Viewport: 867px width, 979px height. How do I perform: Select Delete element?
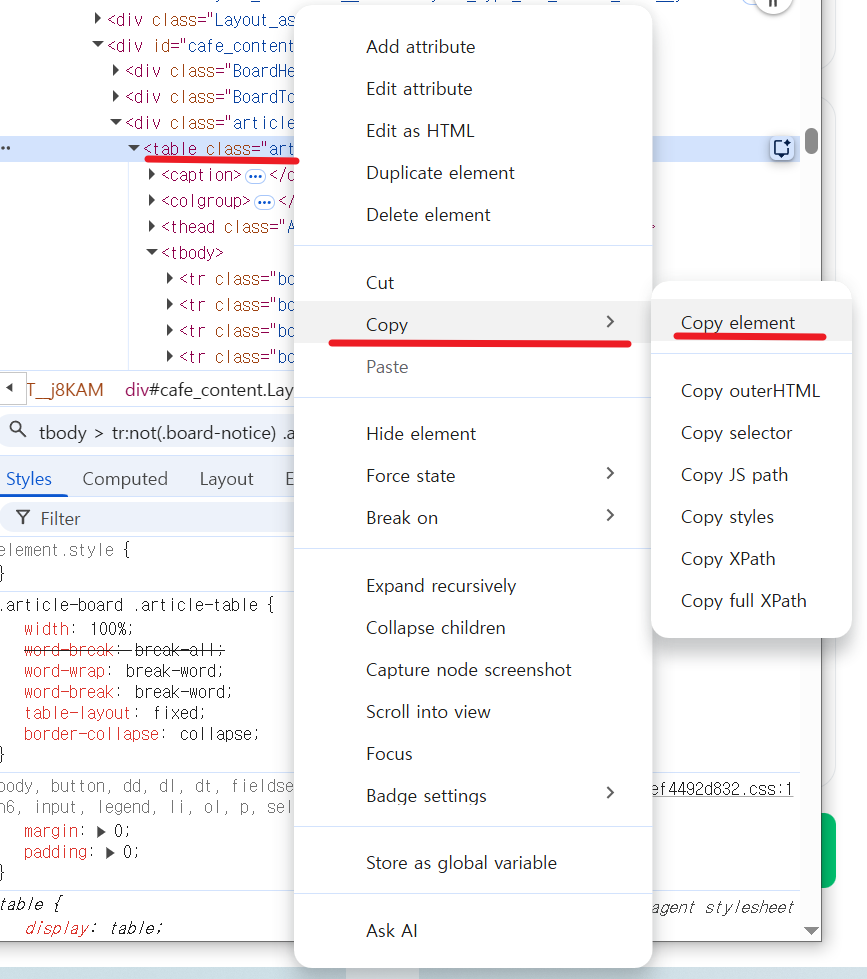pos(473,215)
